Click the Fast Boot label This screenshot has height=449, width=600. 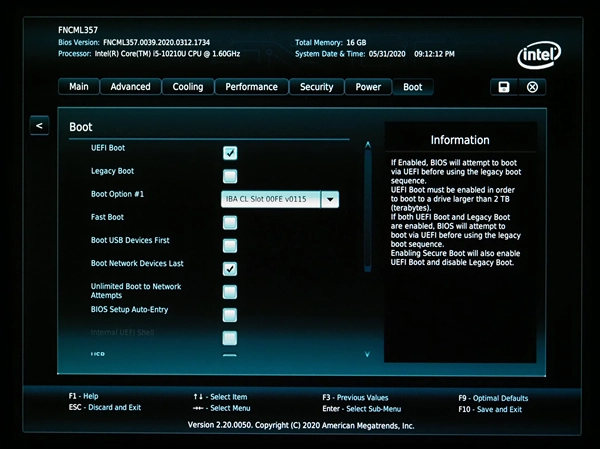click(x=107, y=217)
